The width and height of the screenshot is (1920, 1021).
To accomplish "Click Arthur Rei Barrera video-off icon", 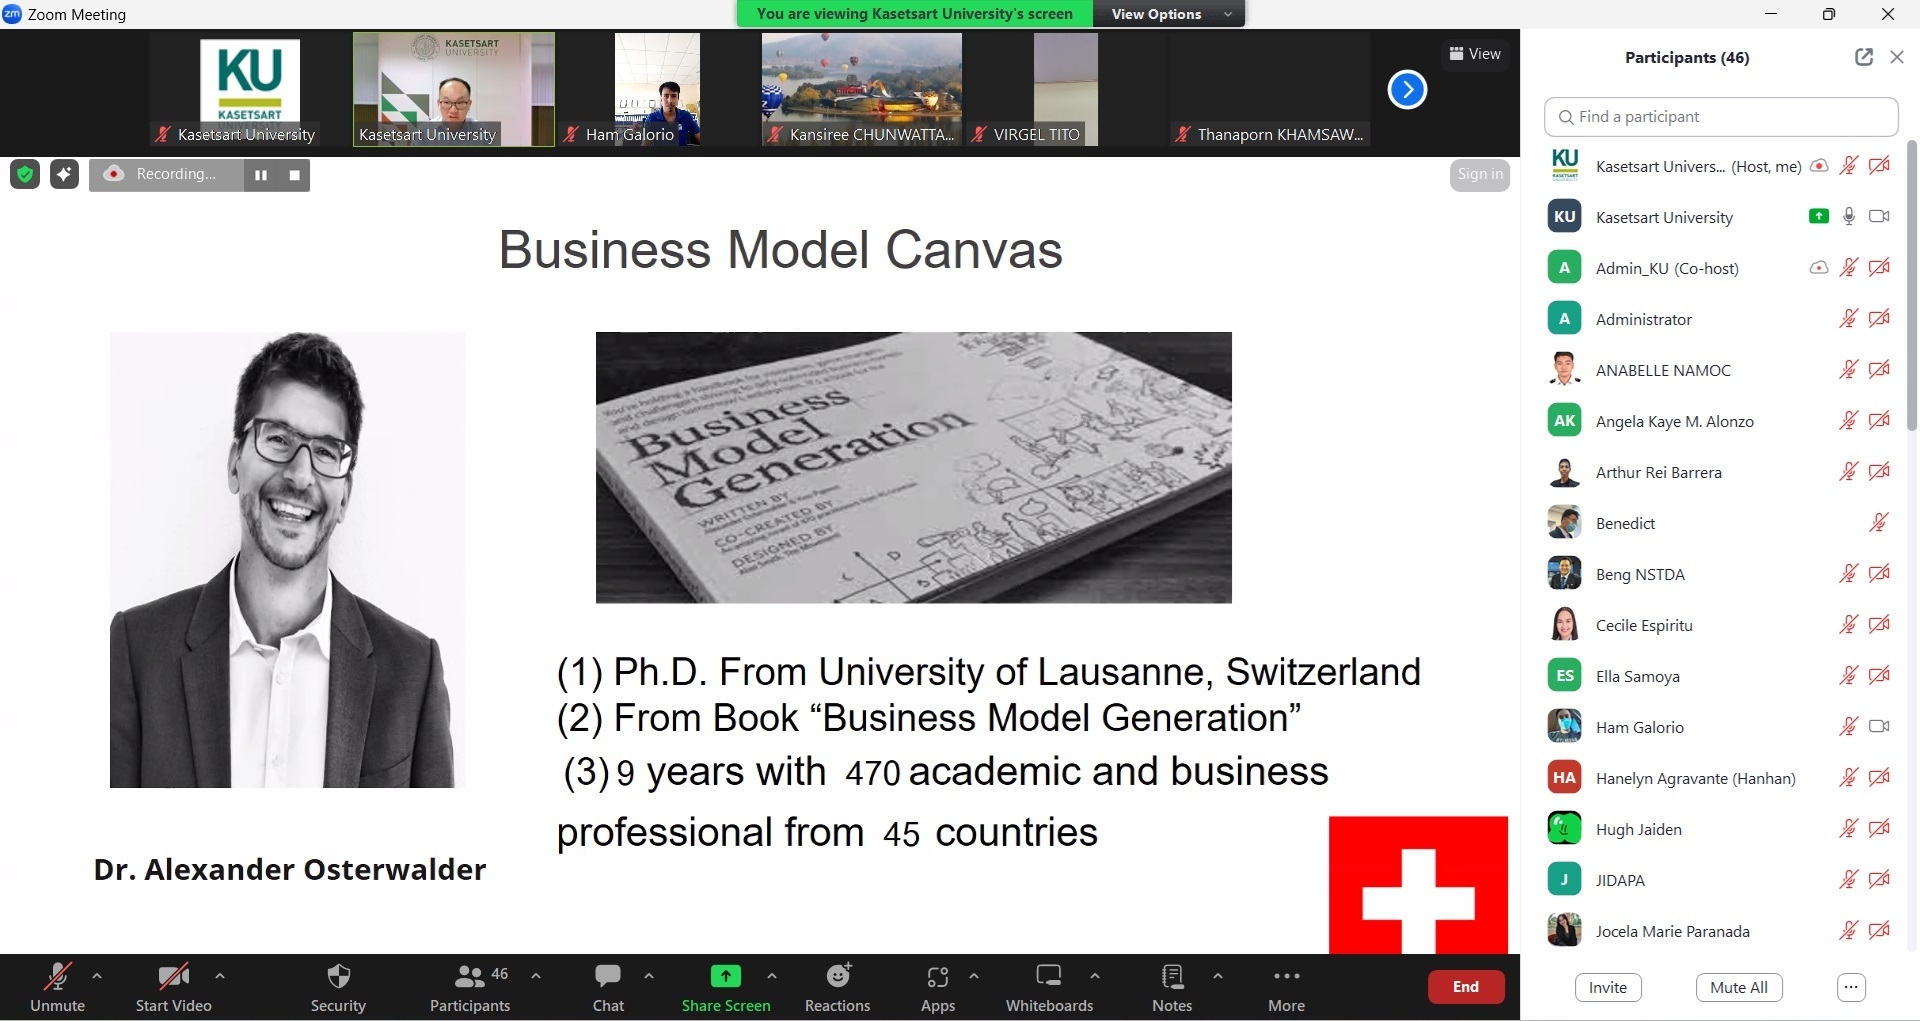I will (1879, 471).
